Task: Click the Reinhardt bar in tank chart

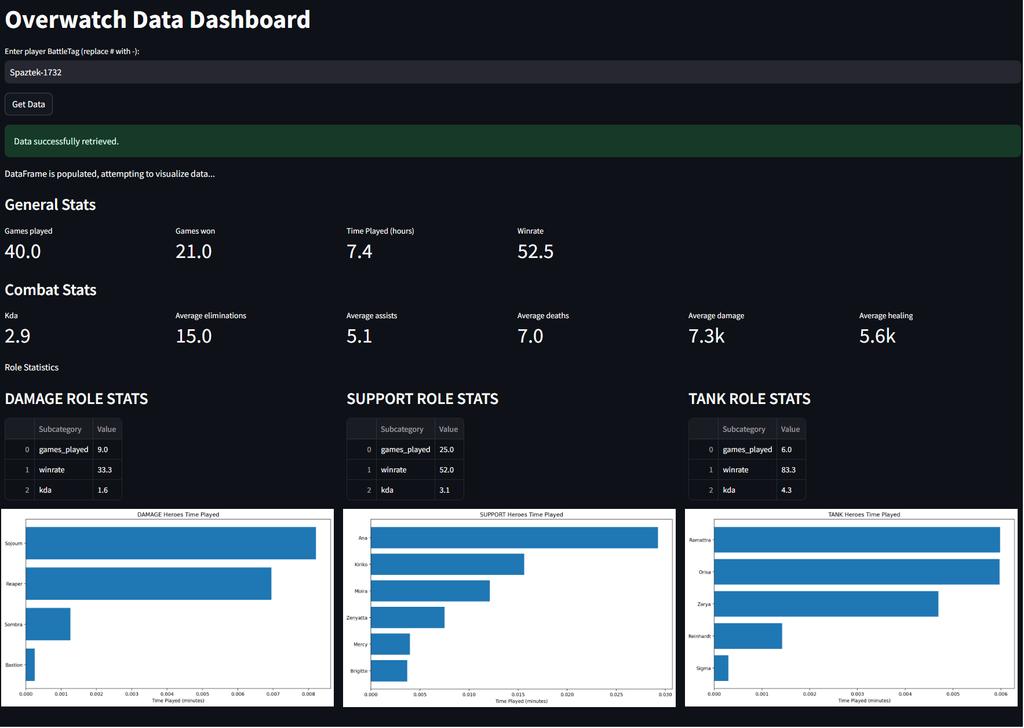Action: click(x=748, y=636)
